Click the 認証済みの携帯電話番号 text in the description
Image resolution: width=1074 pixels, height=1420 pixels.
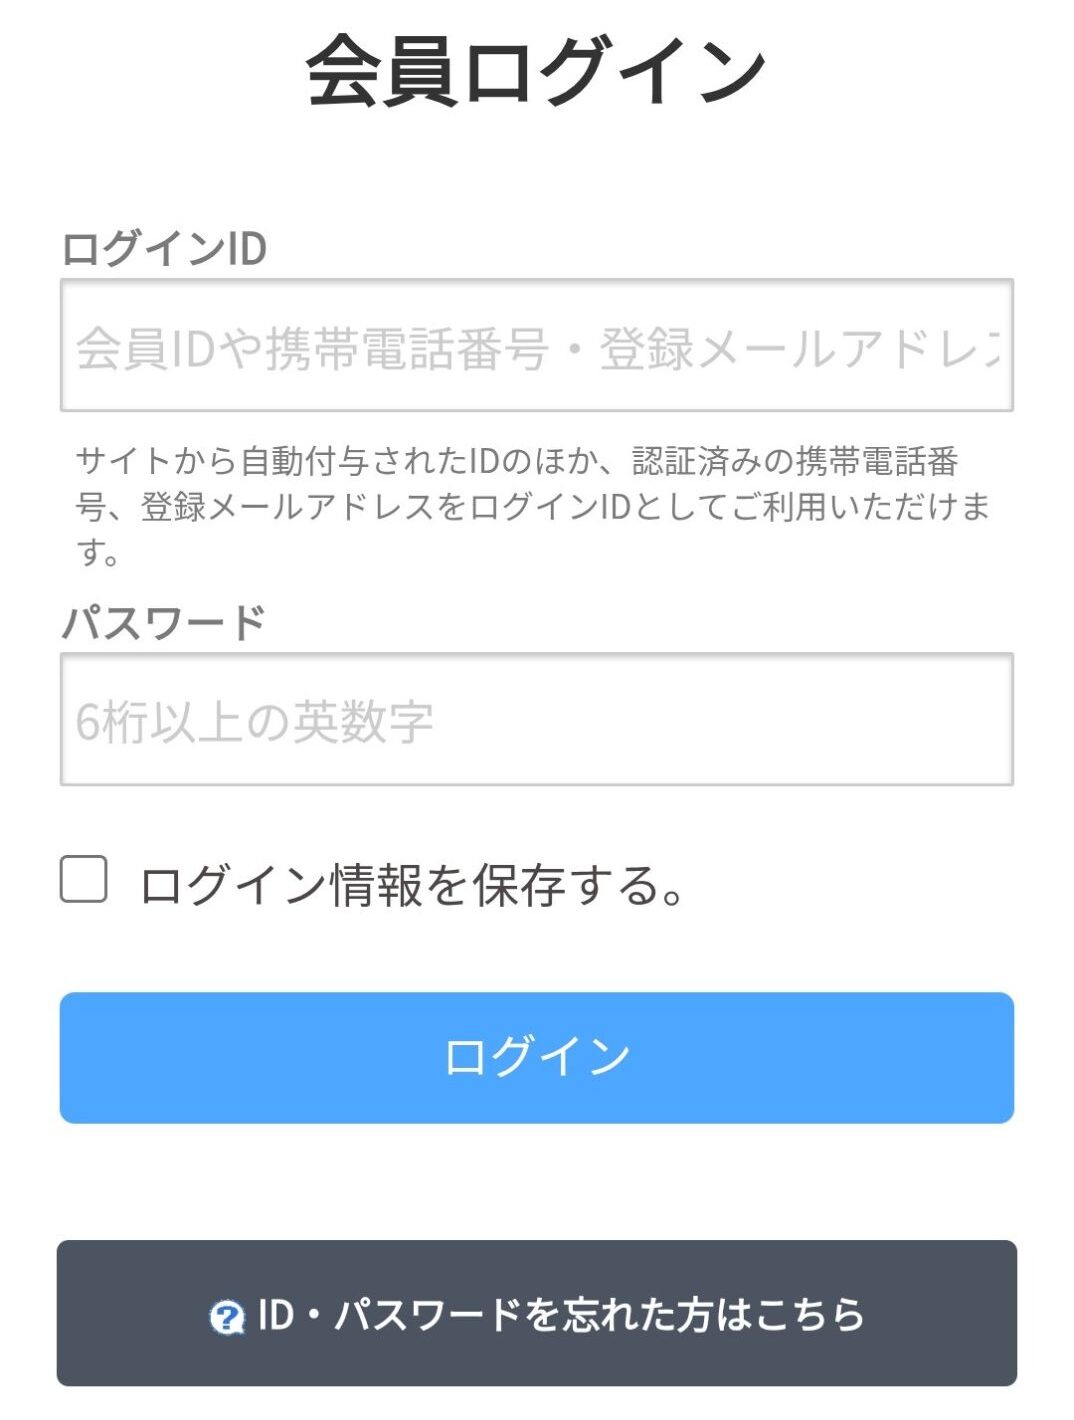796,461
